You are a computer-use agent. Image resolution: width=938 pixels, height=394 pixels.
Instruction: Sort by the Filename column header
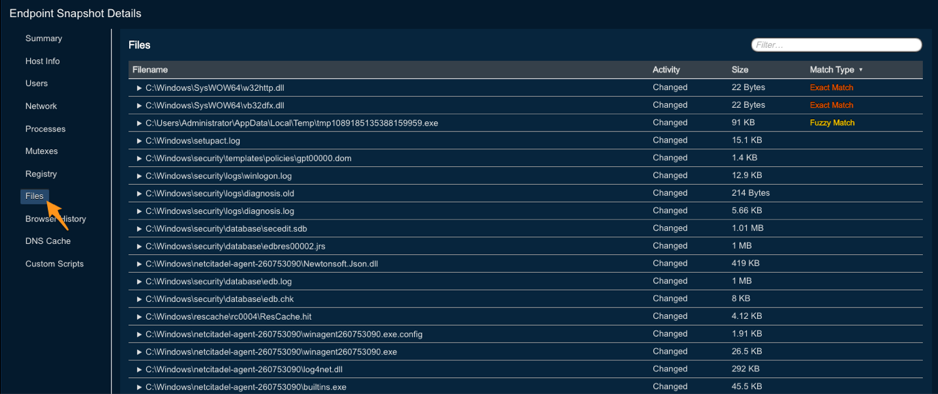coord(150,70)
